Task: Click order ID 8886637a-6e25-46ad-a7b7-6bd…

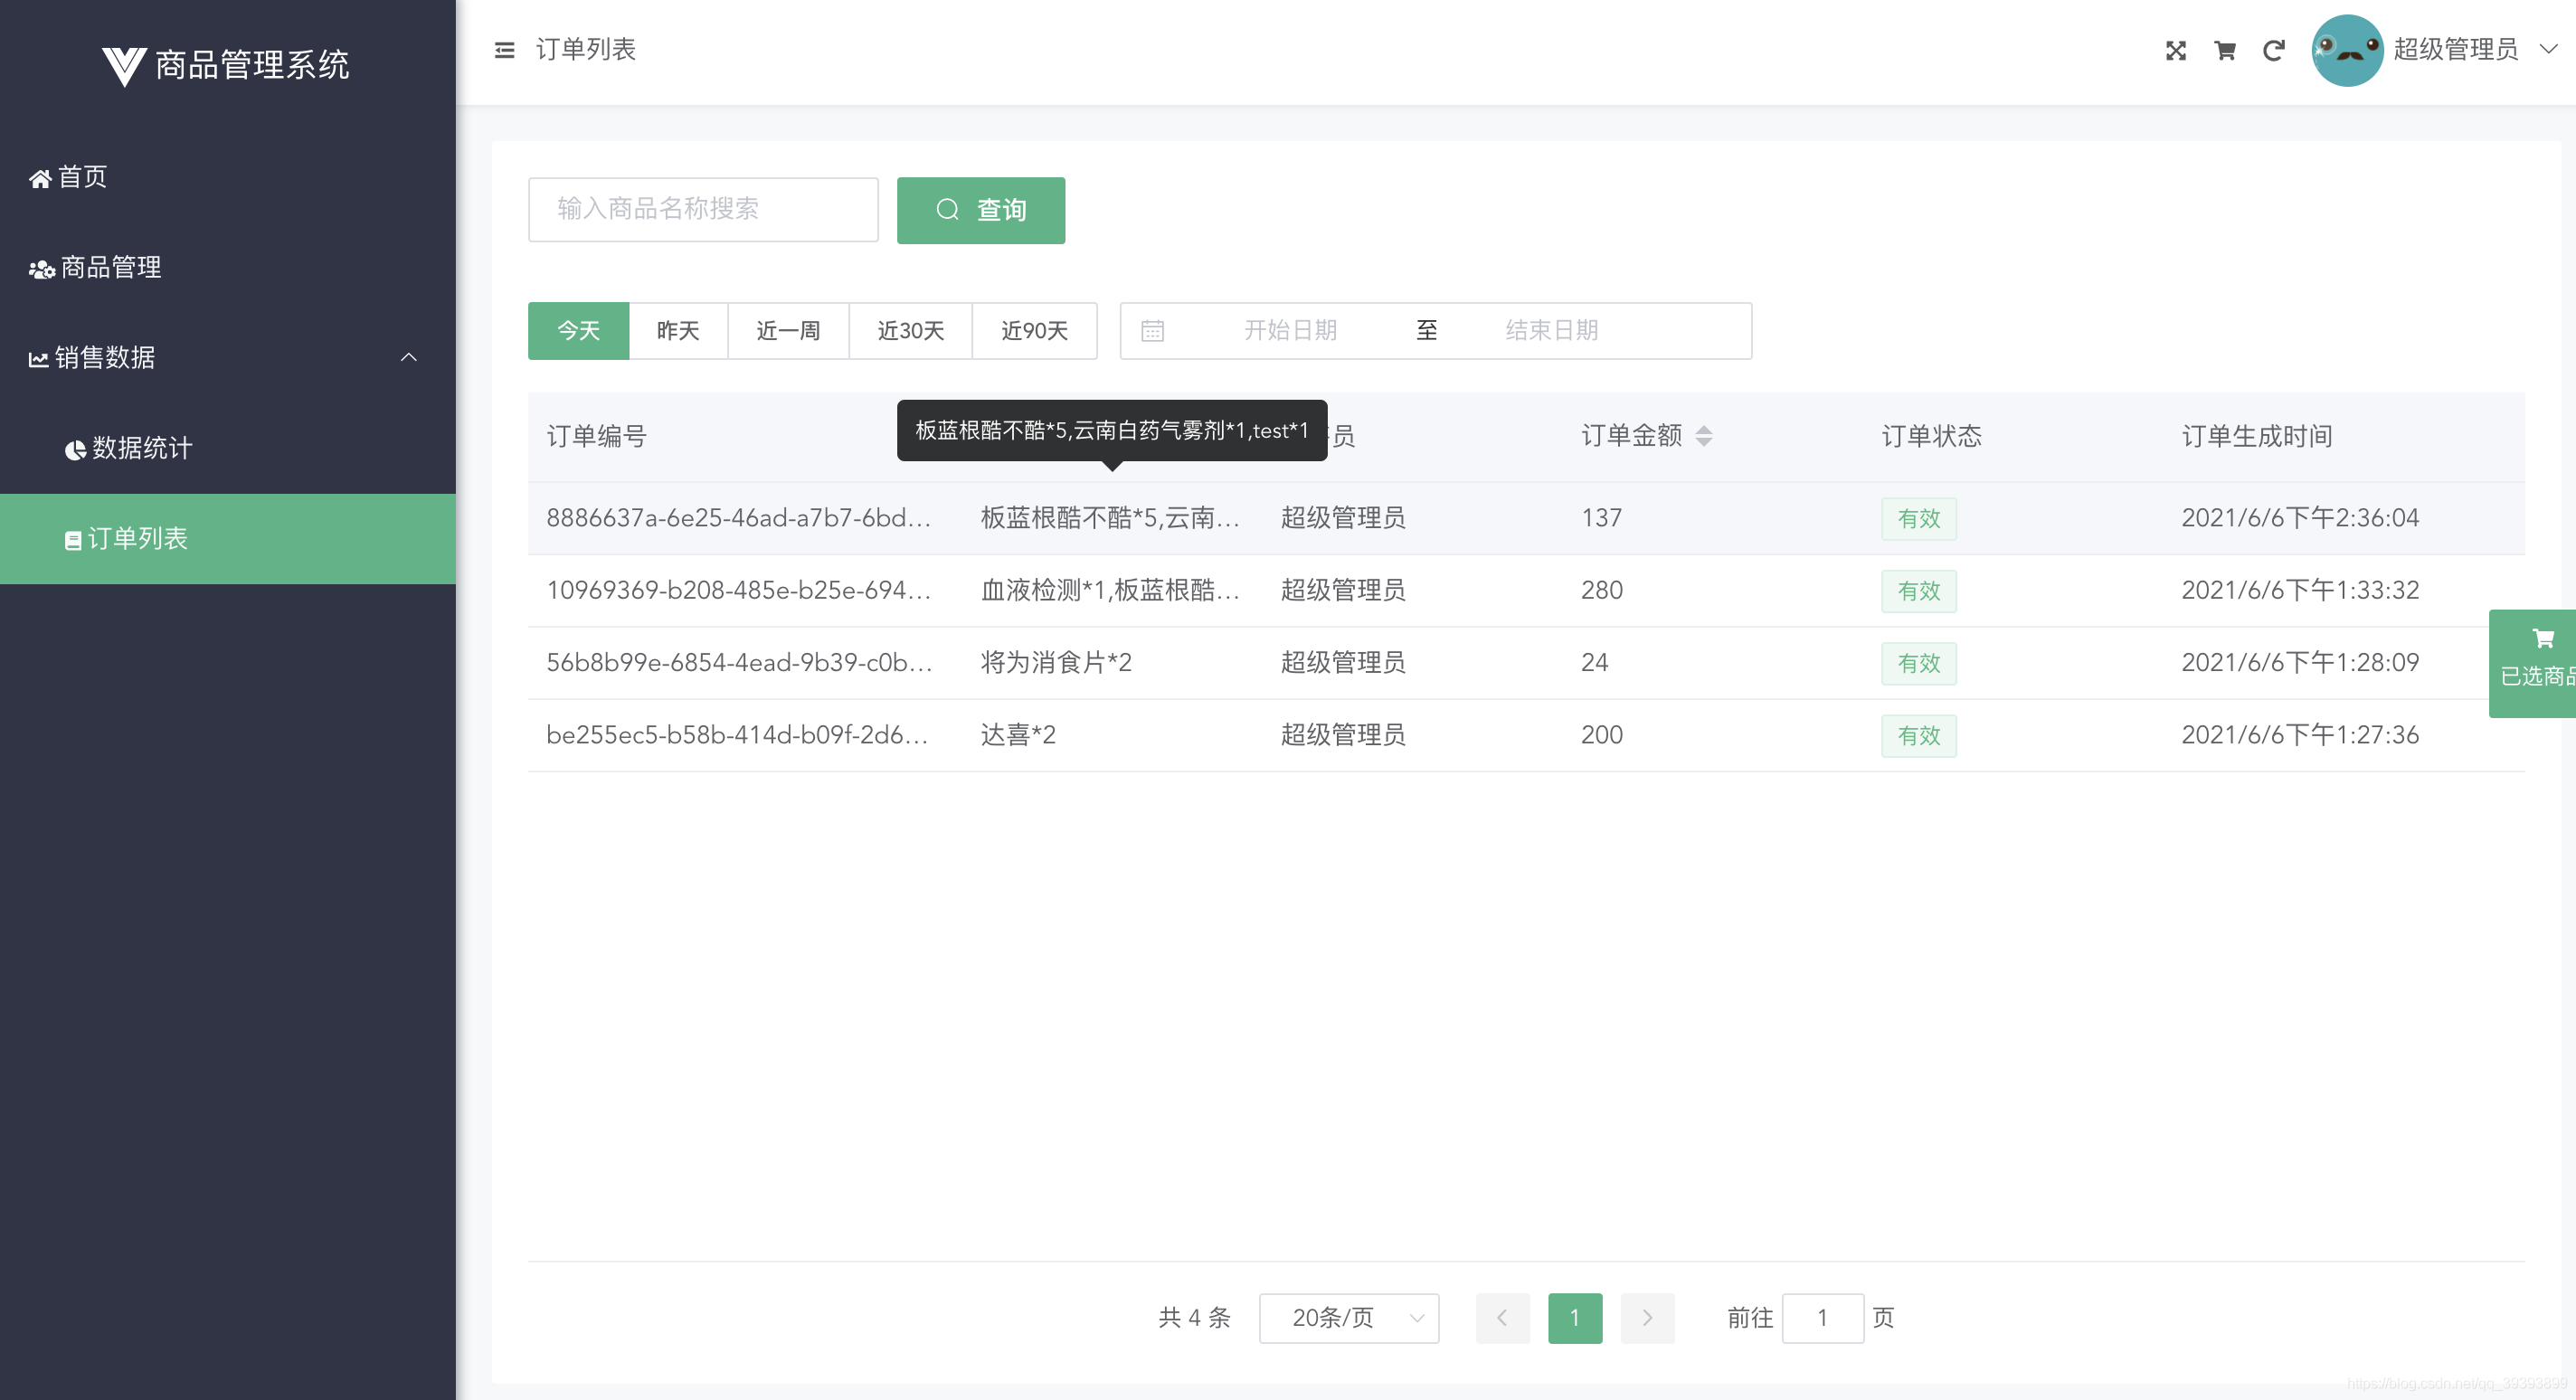Action: click(x=738, y=517)
